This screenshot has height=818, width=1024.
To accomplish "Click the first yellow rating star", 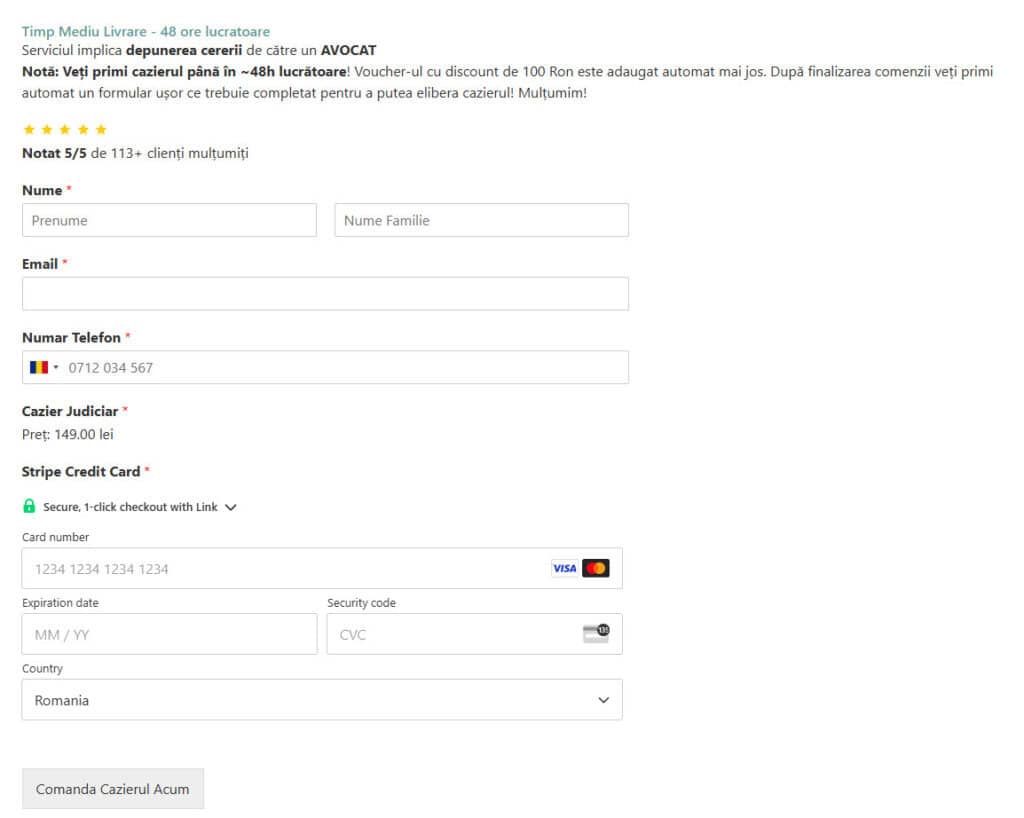I will (x=28, y=130).
